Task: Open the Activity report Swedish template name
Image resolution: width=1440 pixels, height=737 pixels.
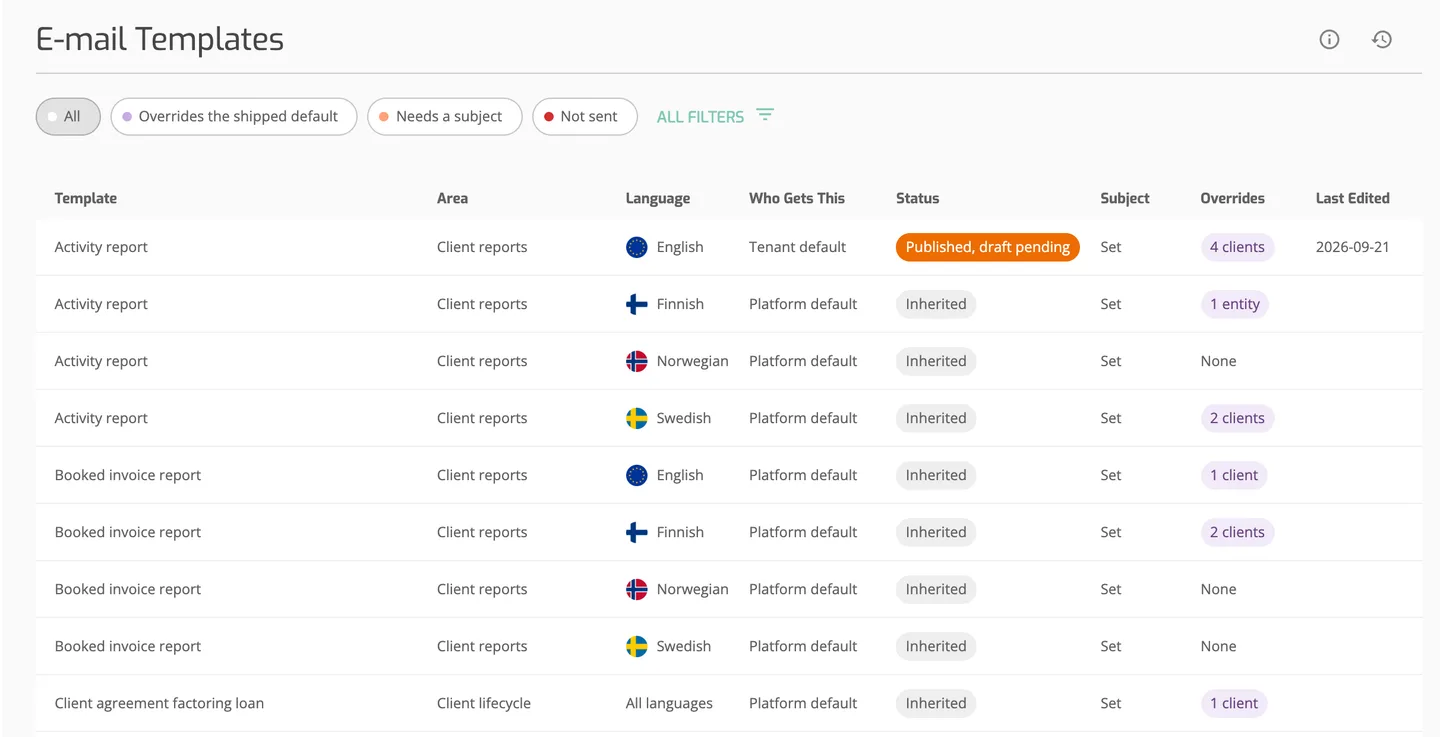Action: [x=101, y=418]
